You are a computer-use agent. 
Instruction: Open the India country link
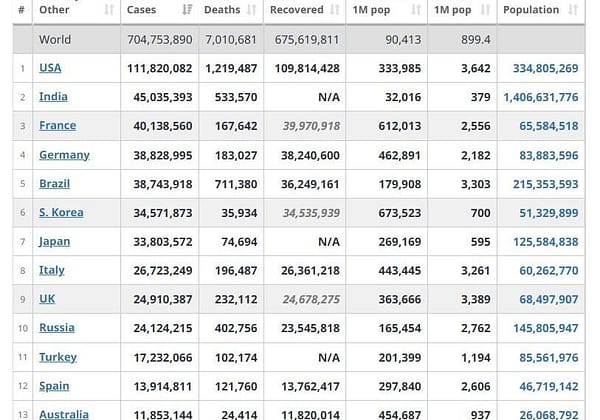click(53, 97)
